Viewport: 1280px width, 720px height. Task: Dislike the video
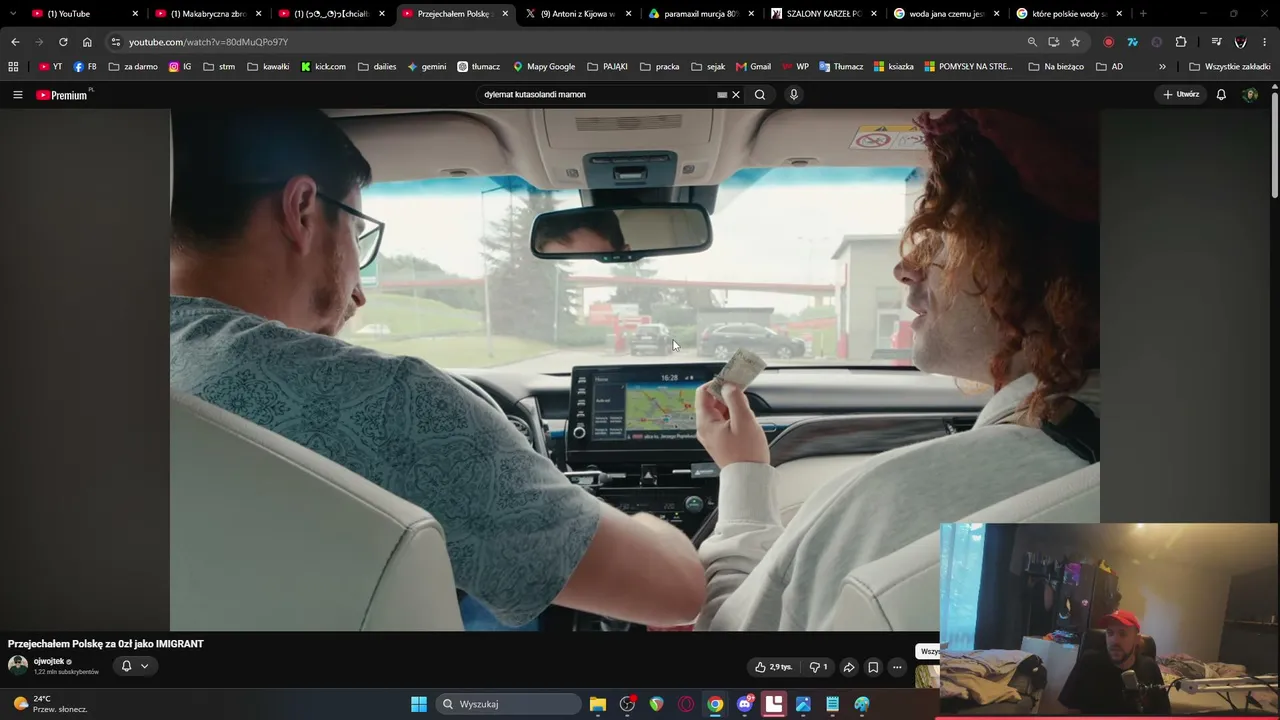818,667
